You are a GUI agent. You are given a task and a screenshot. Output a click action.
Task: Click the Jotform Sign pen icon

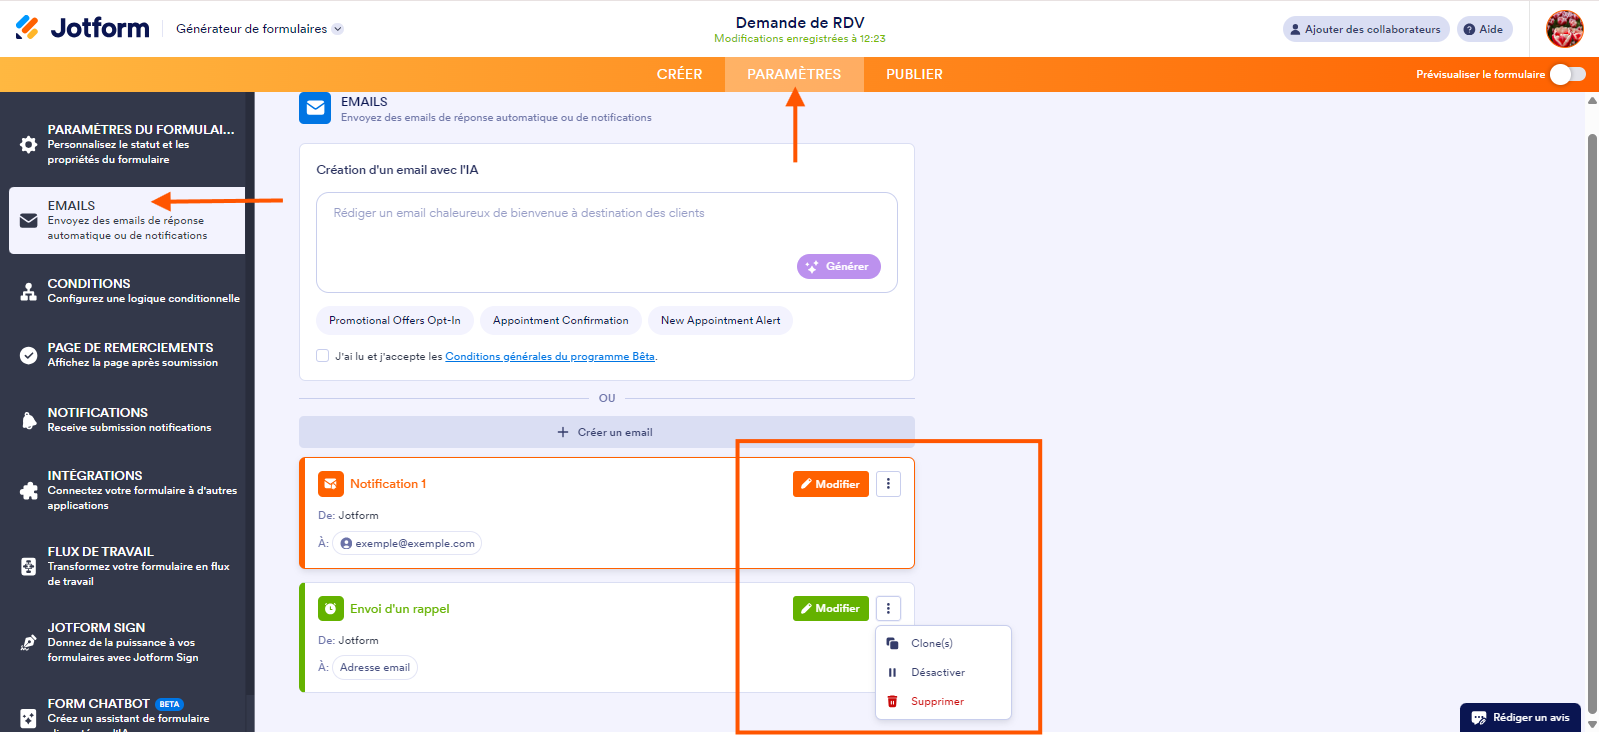[29, 642]
